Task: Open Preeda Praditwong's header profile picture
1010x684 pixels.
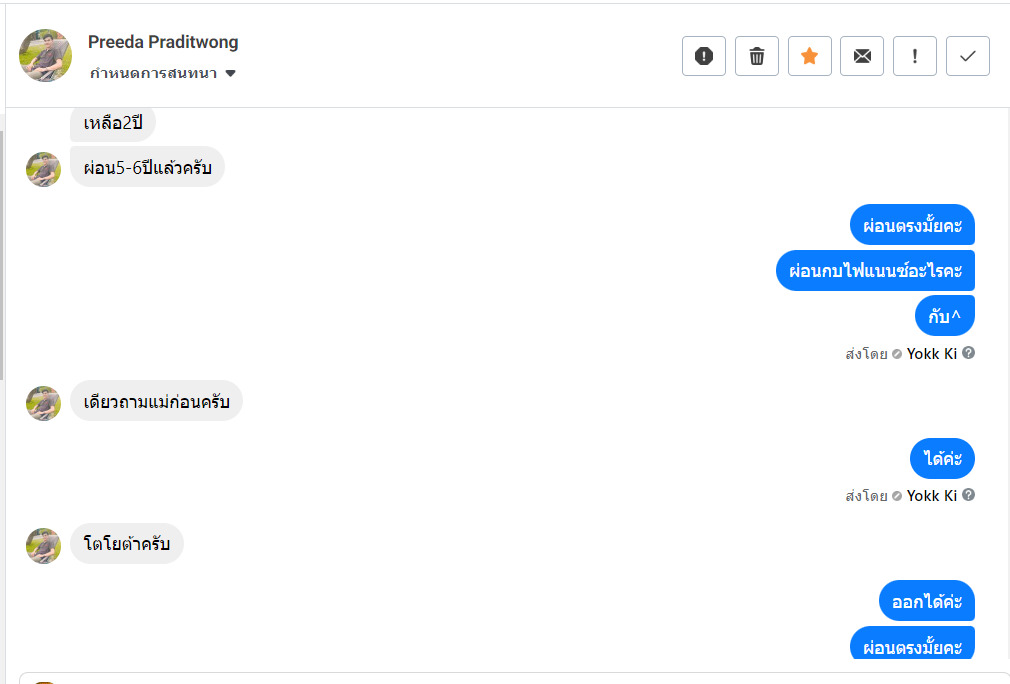Action: click(x=45, y=56)
